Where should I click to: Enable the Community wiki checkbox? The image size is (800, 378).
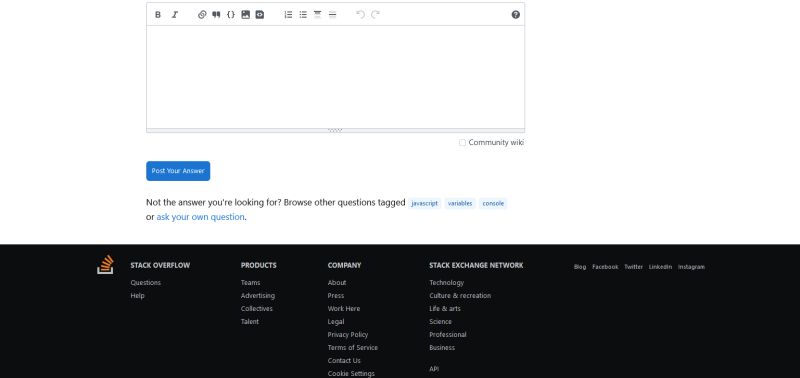(x=462, y=143)
